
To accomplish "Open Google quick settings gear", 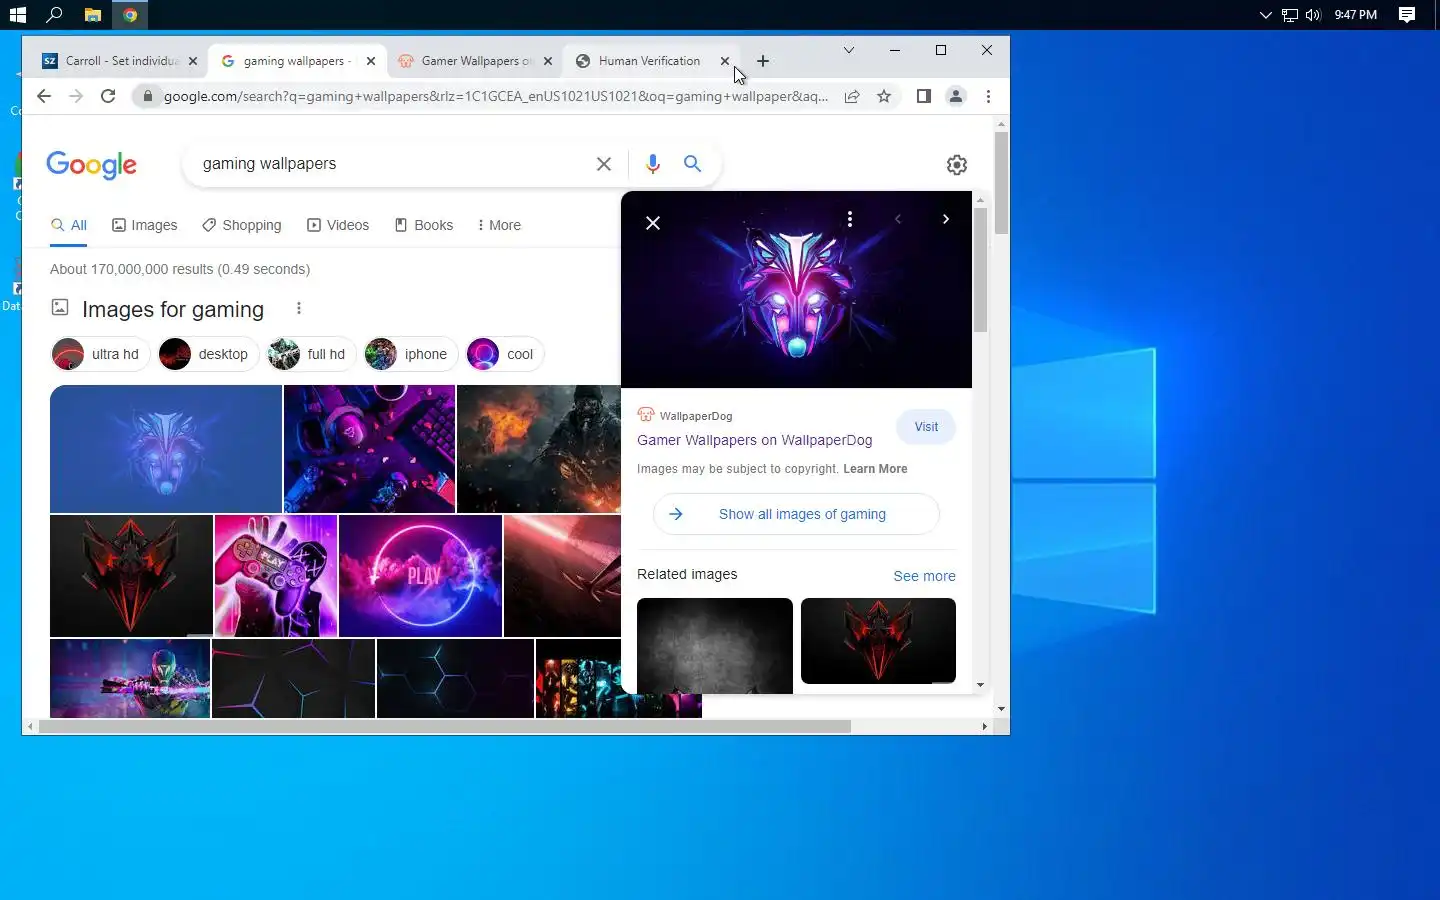I will 957,165.
